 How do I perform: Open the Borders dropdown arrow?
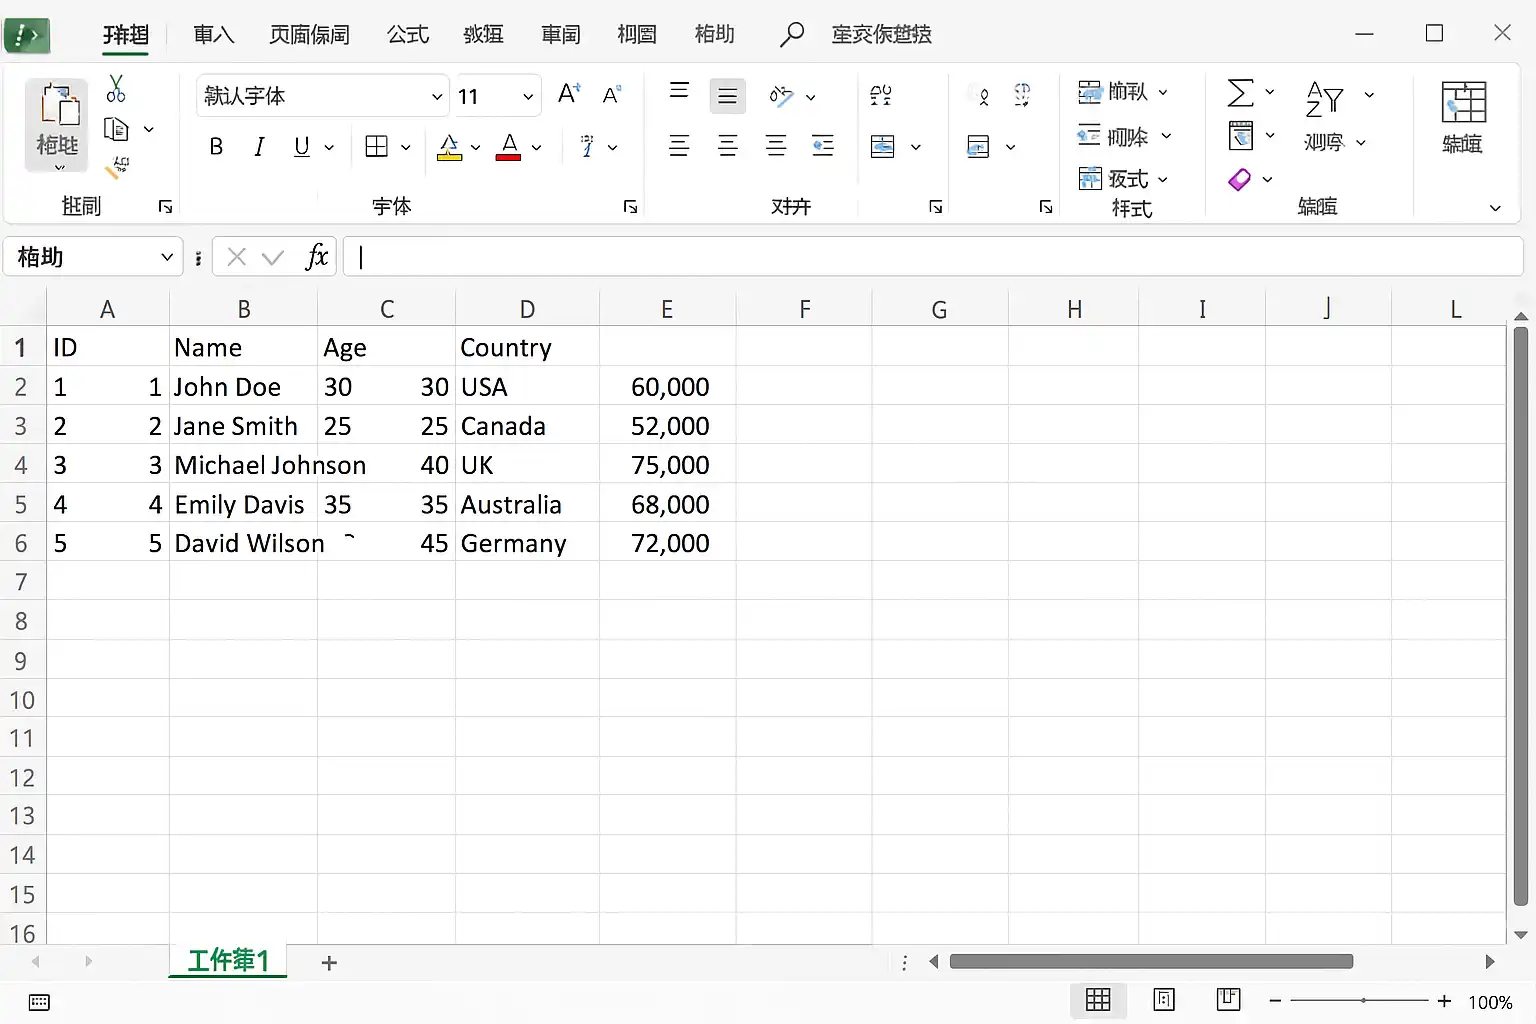405,147
